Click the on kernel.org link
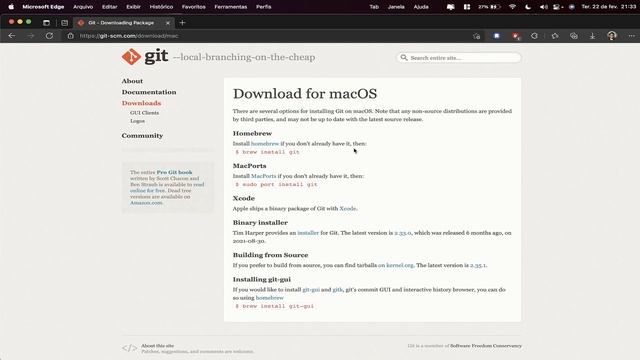 [x=396, y=265]
